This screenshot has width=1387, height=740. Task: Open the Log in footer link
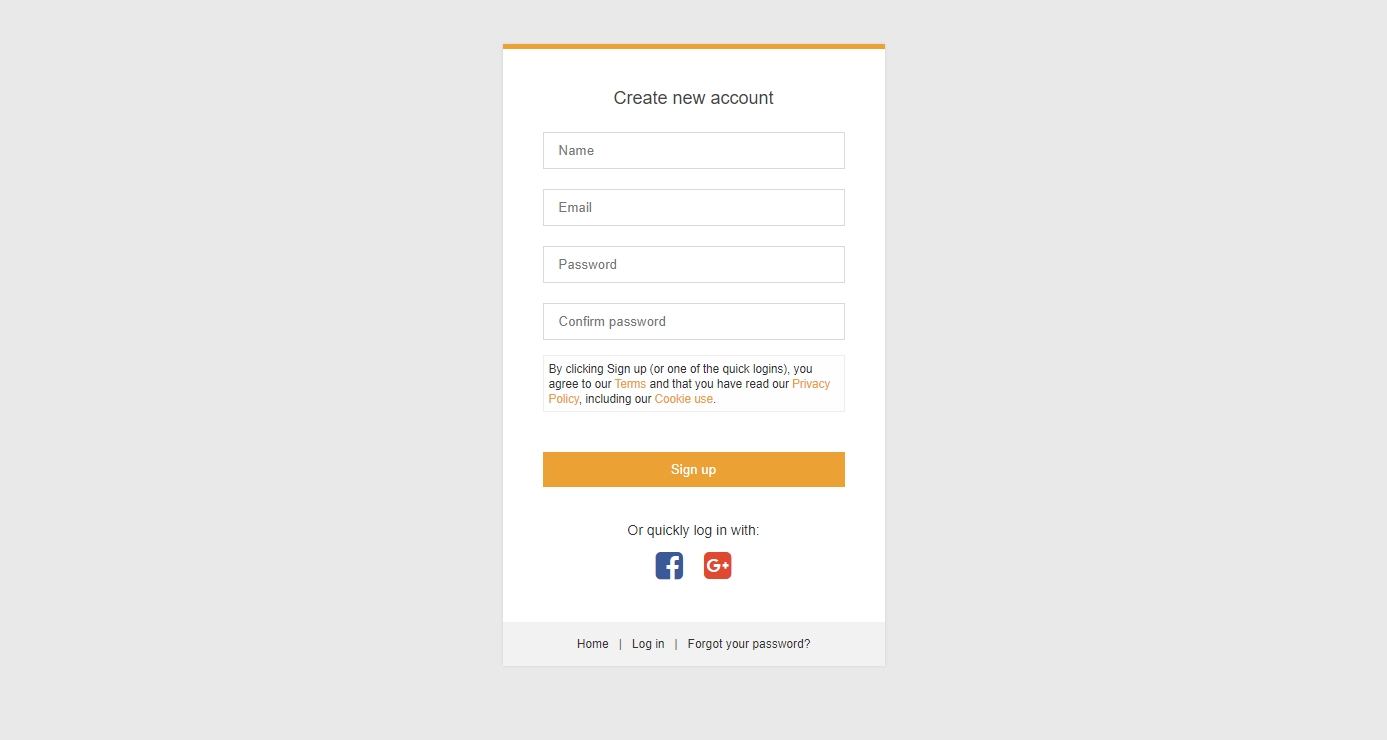(x=648, y=644)
